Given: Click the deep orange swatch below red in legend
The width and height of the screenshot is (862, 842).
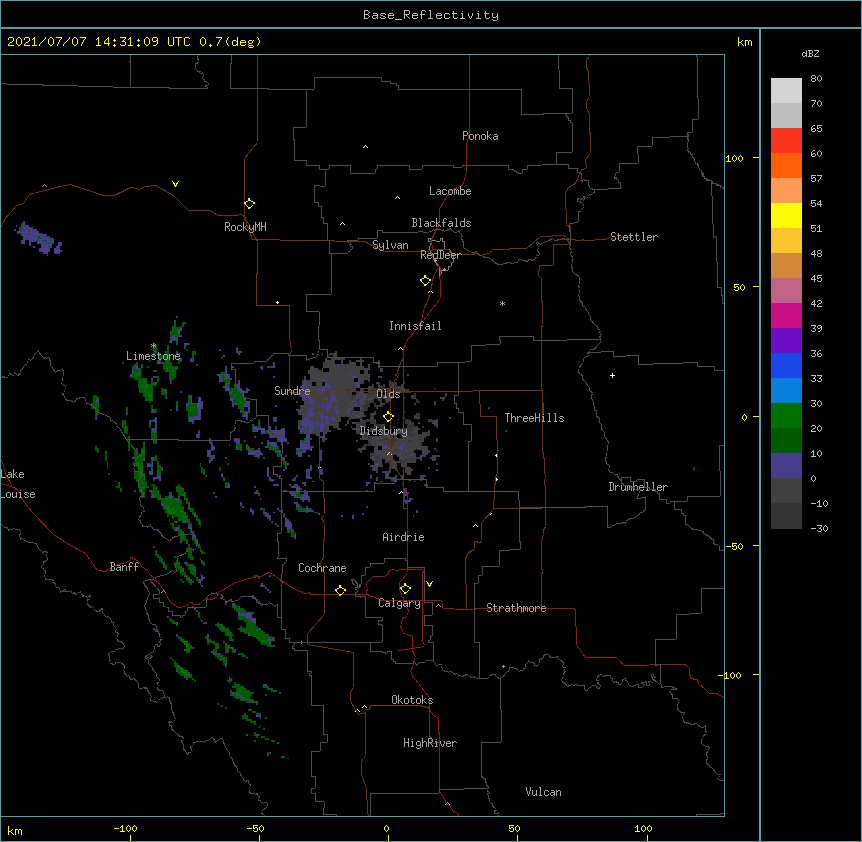Looking at the screenshot, I should click(x=786, y=165).
